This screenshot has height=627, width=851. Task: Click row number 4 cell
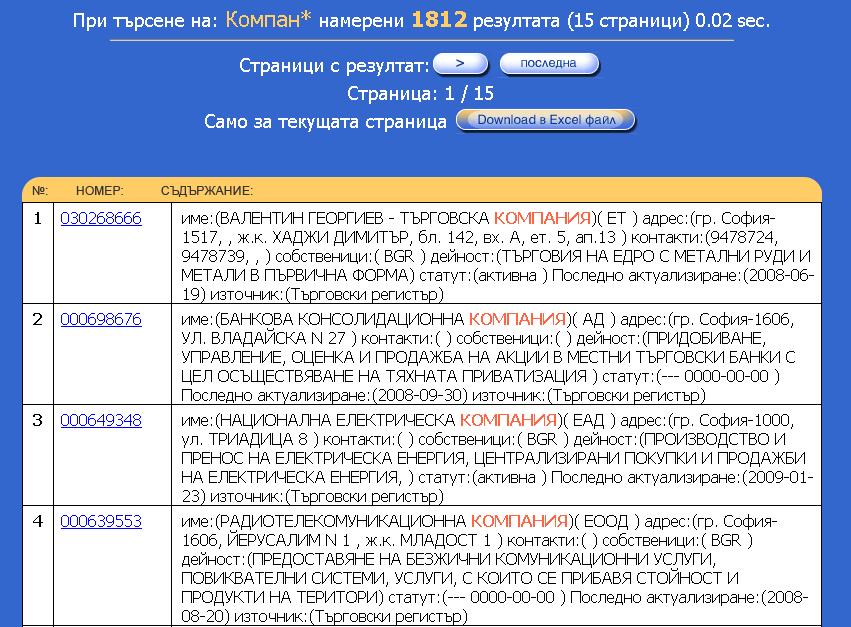coord(37,565)
